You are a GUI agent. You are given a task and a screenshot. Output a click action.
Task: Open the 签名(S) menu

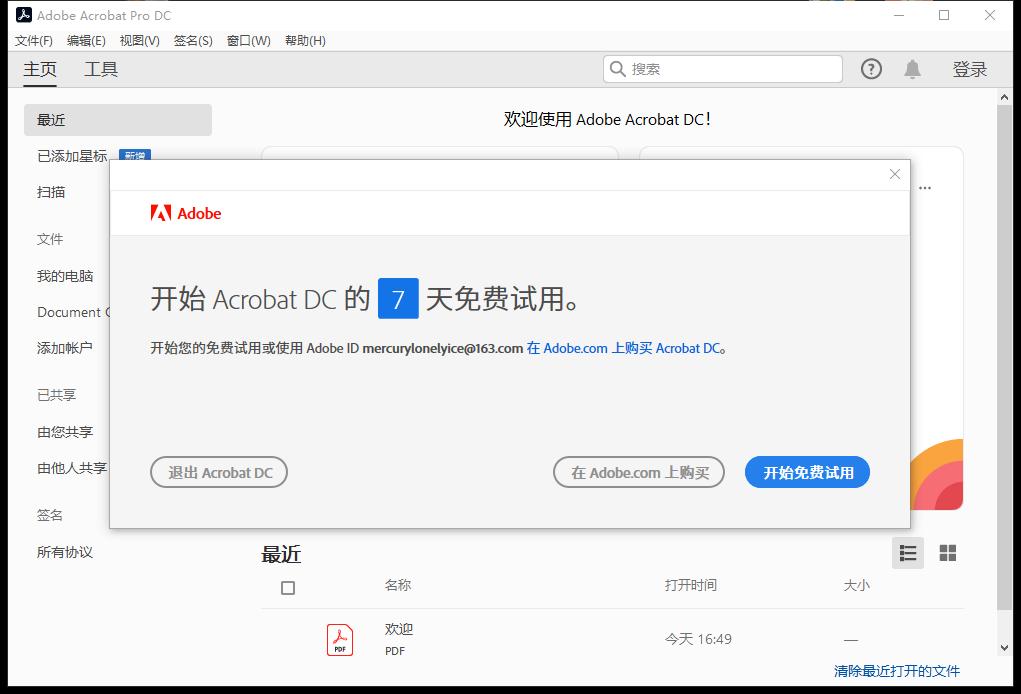(x=193, y=40)
